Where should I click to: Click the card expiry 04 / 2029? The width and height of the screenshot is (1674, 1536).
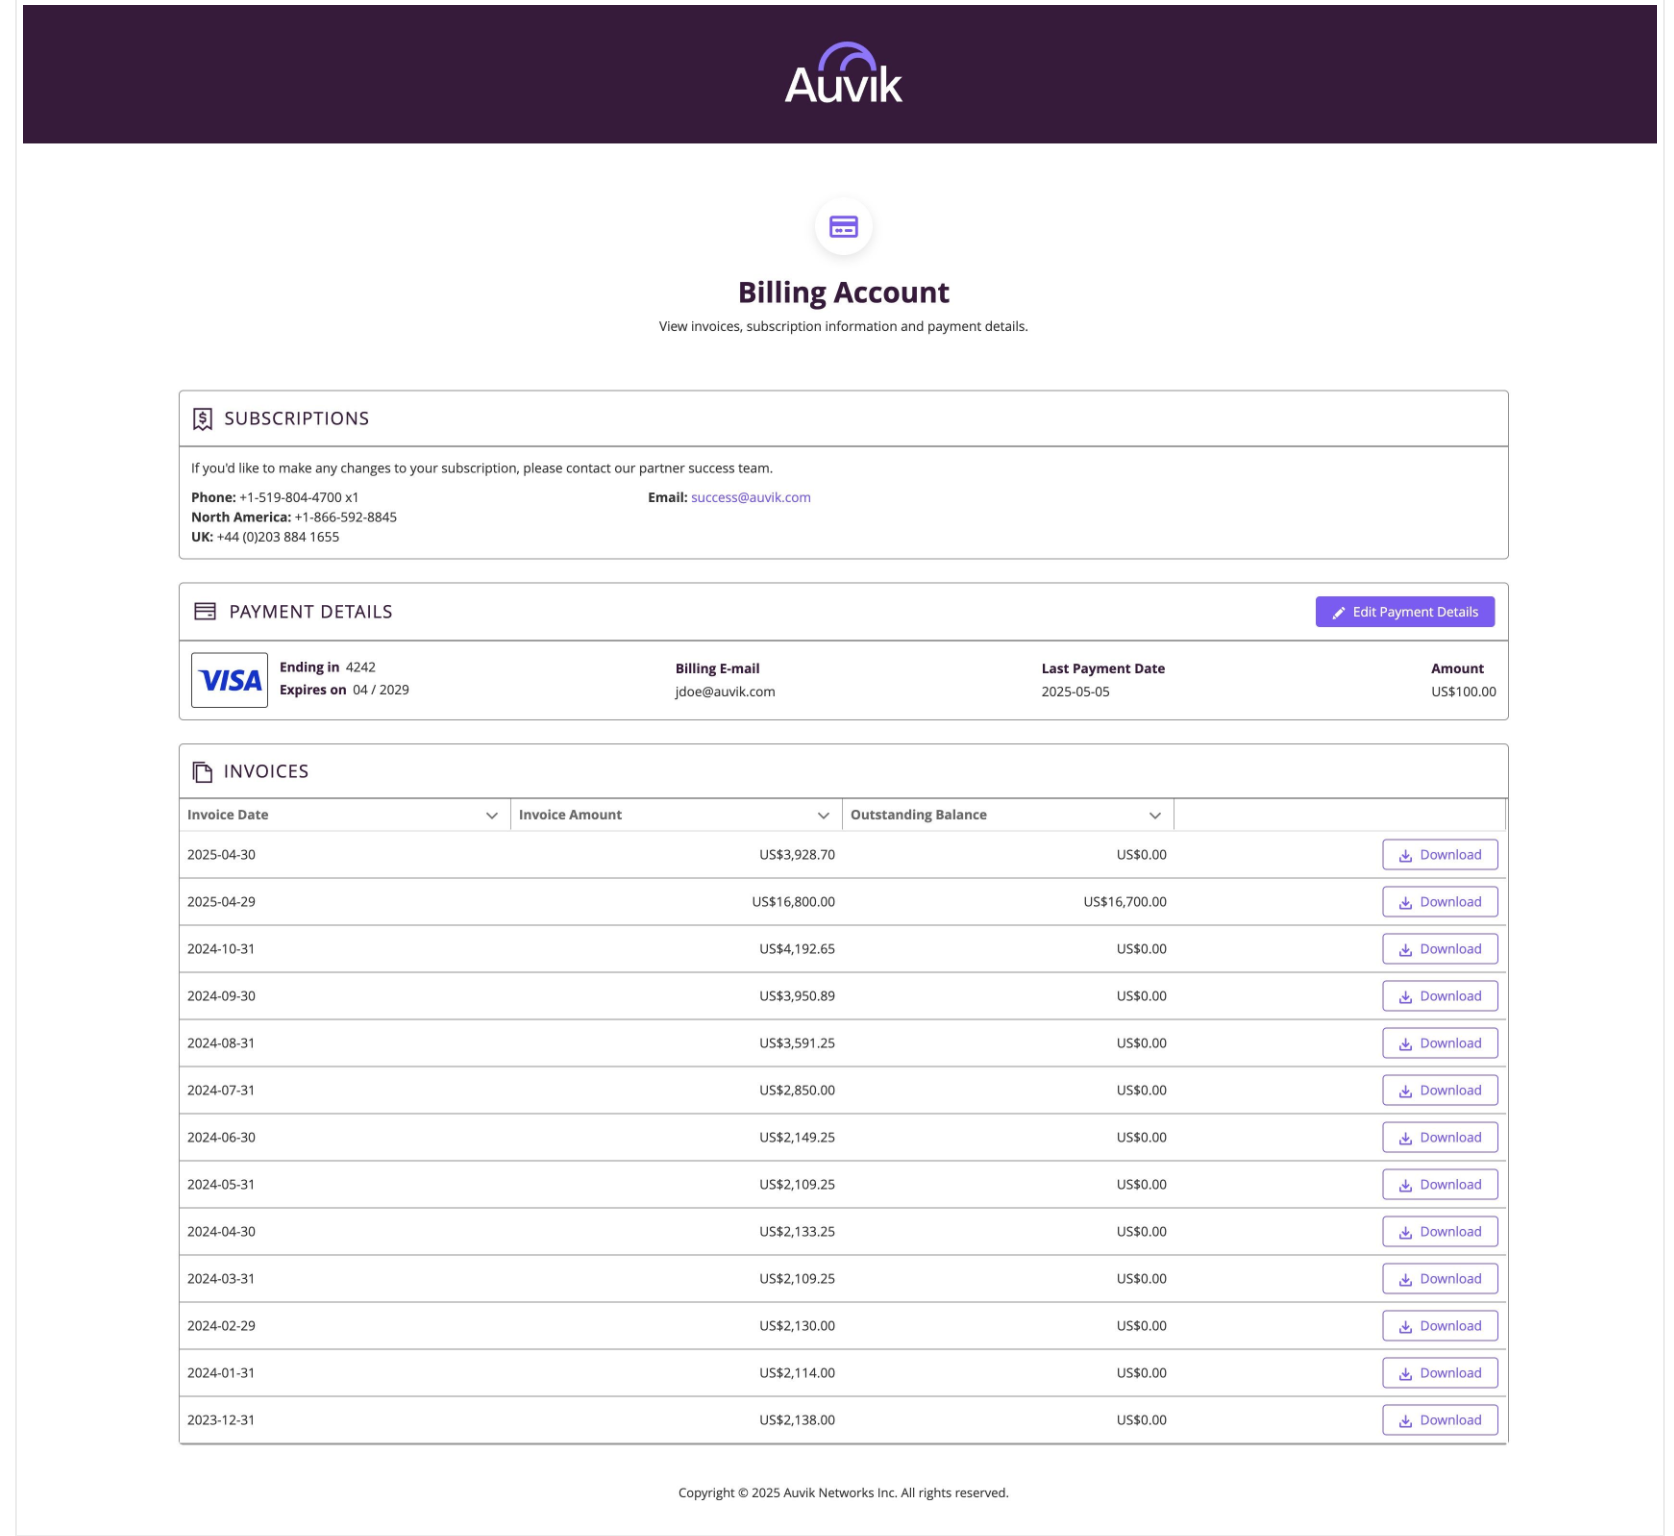(x=380, y=689)
